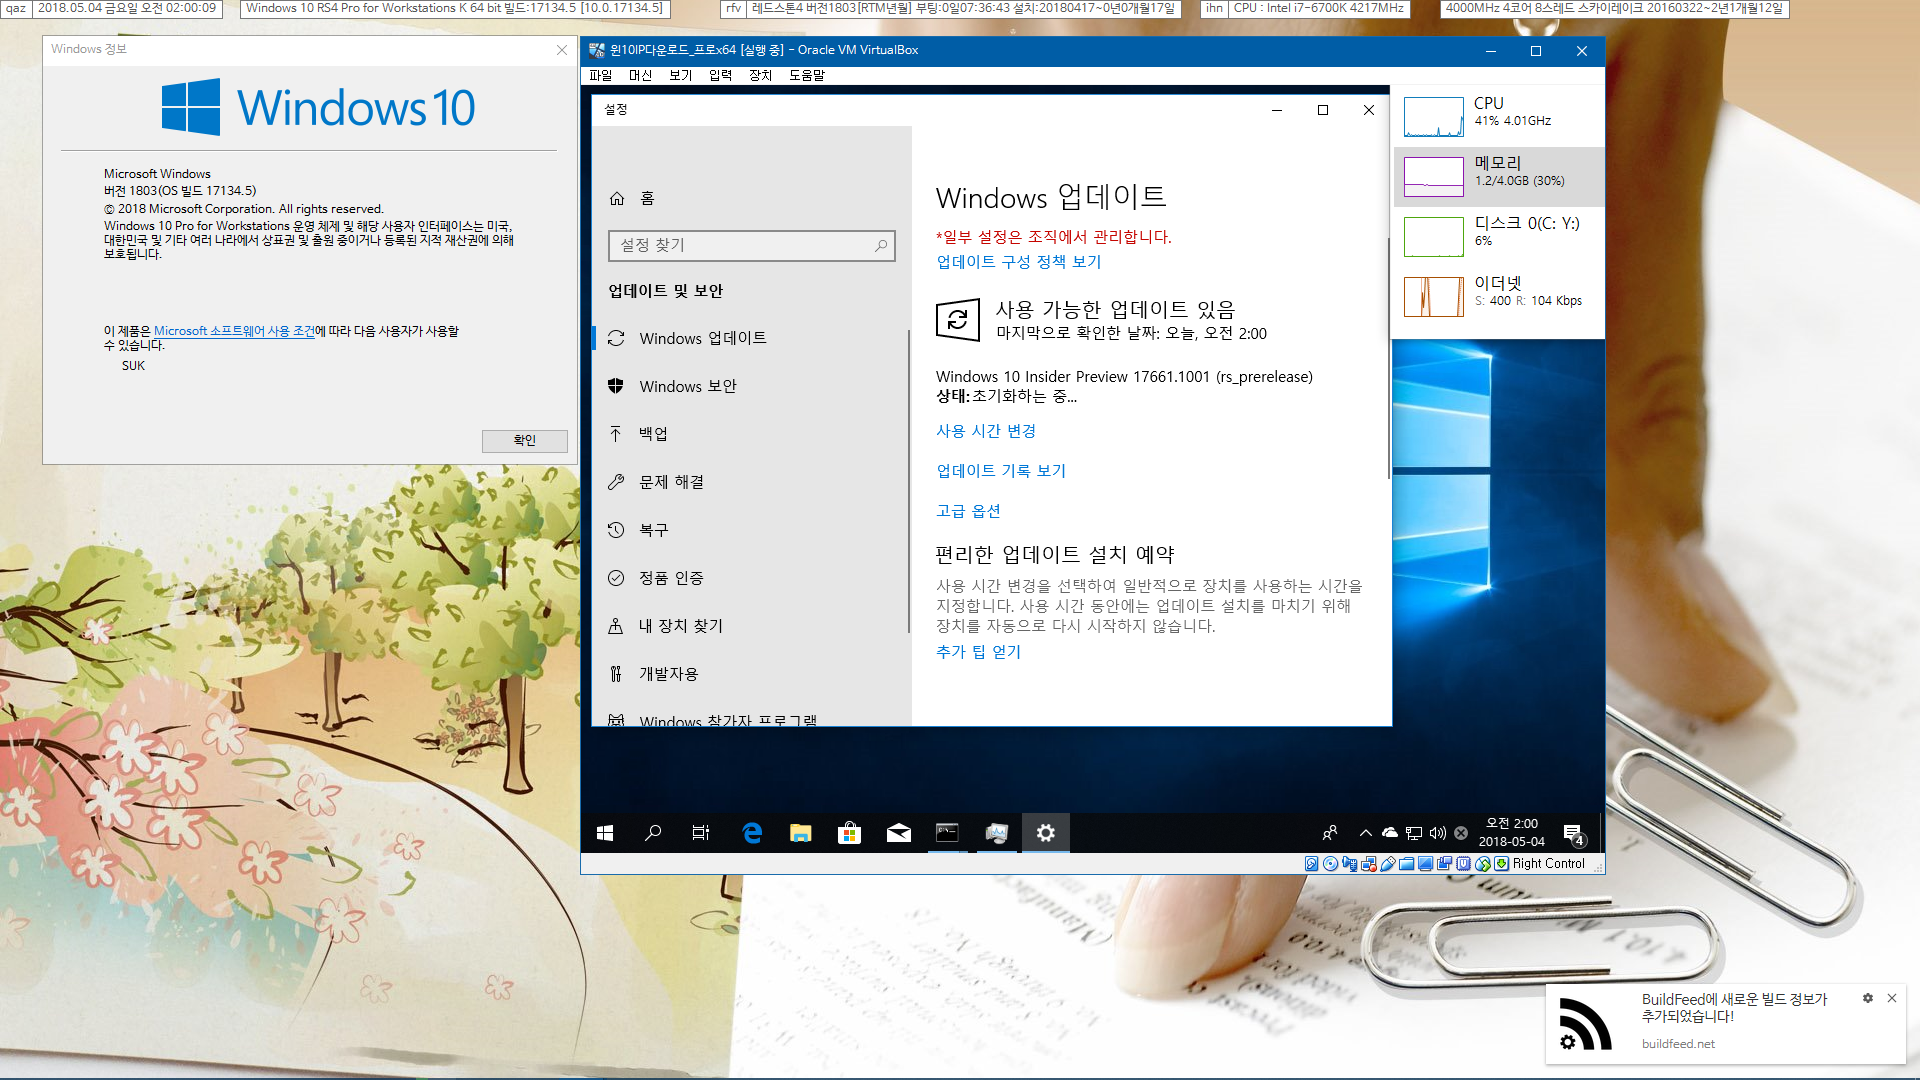Click 추가 팁 얻기 link
Screen dimensions: 1920x1080
click(978, 652)
